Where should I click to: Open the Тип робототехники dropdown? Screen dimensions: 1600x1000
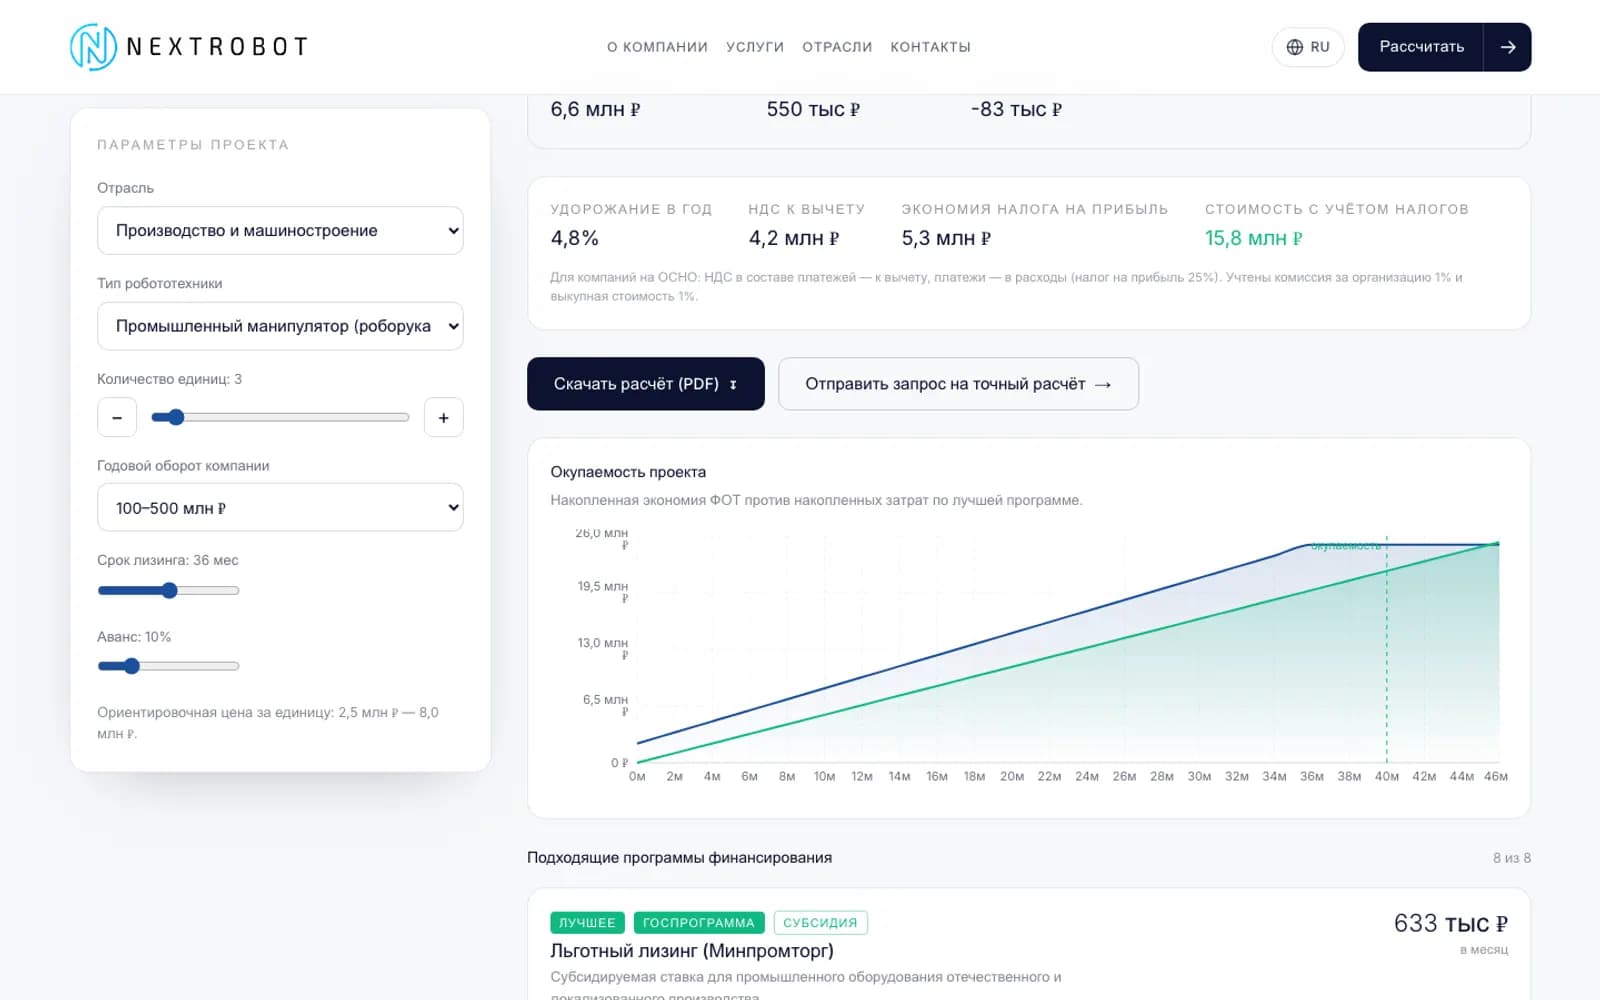click(280, 326)
